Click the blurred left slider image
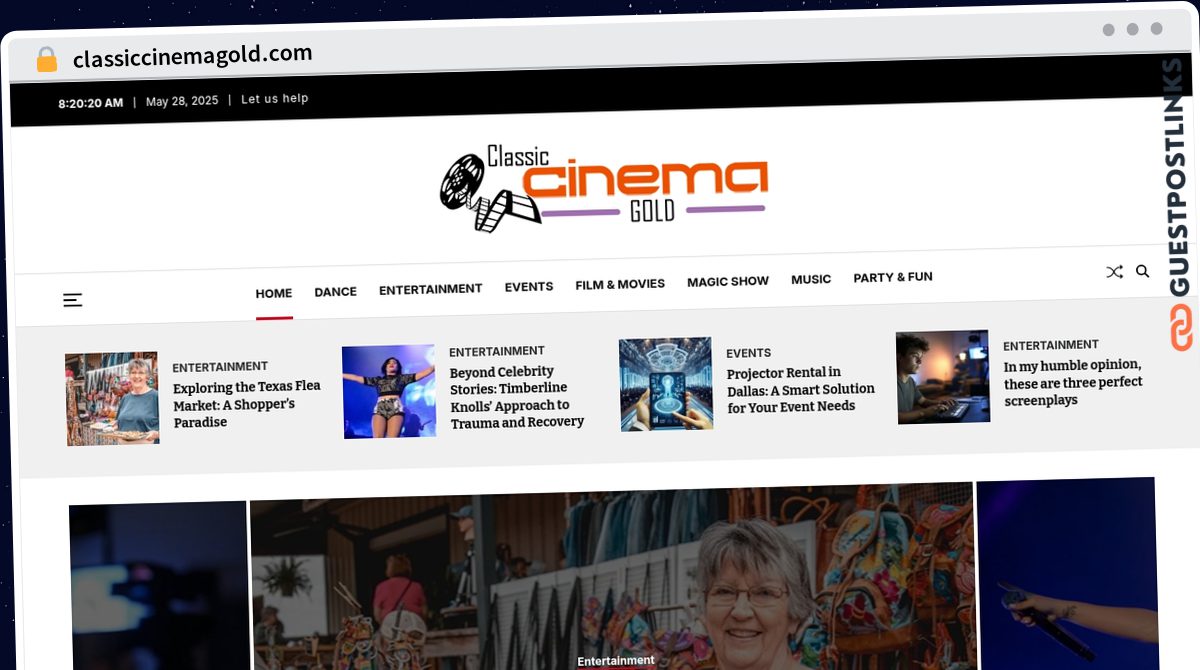Viewport: 1200px width, 670px height. (158, 585)
